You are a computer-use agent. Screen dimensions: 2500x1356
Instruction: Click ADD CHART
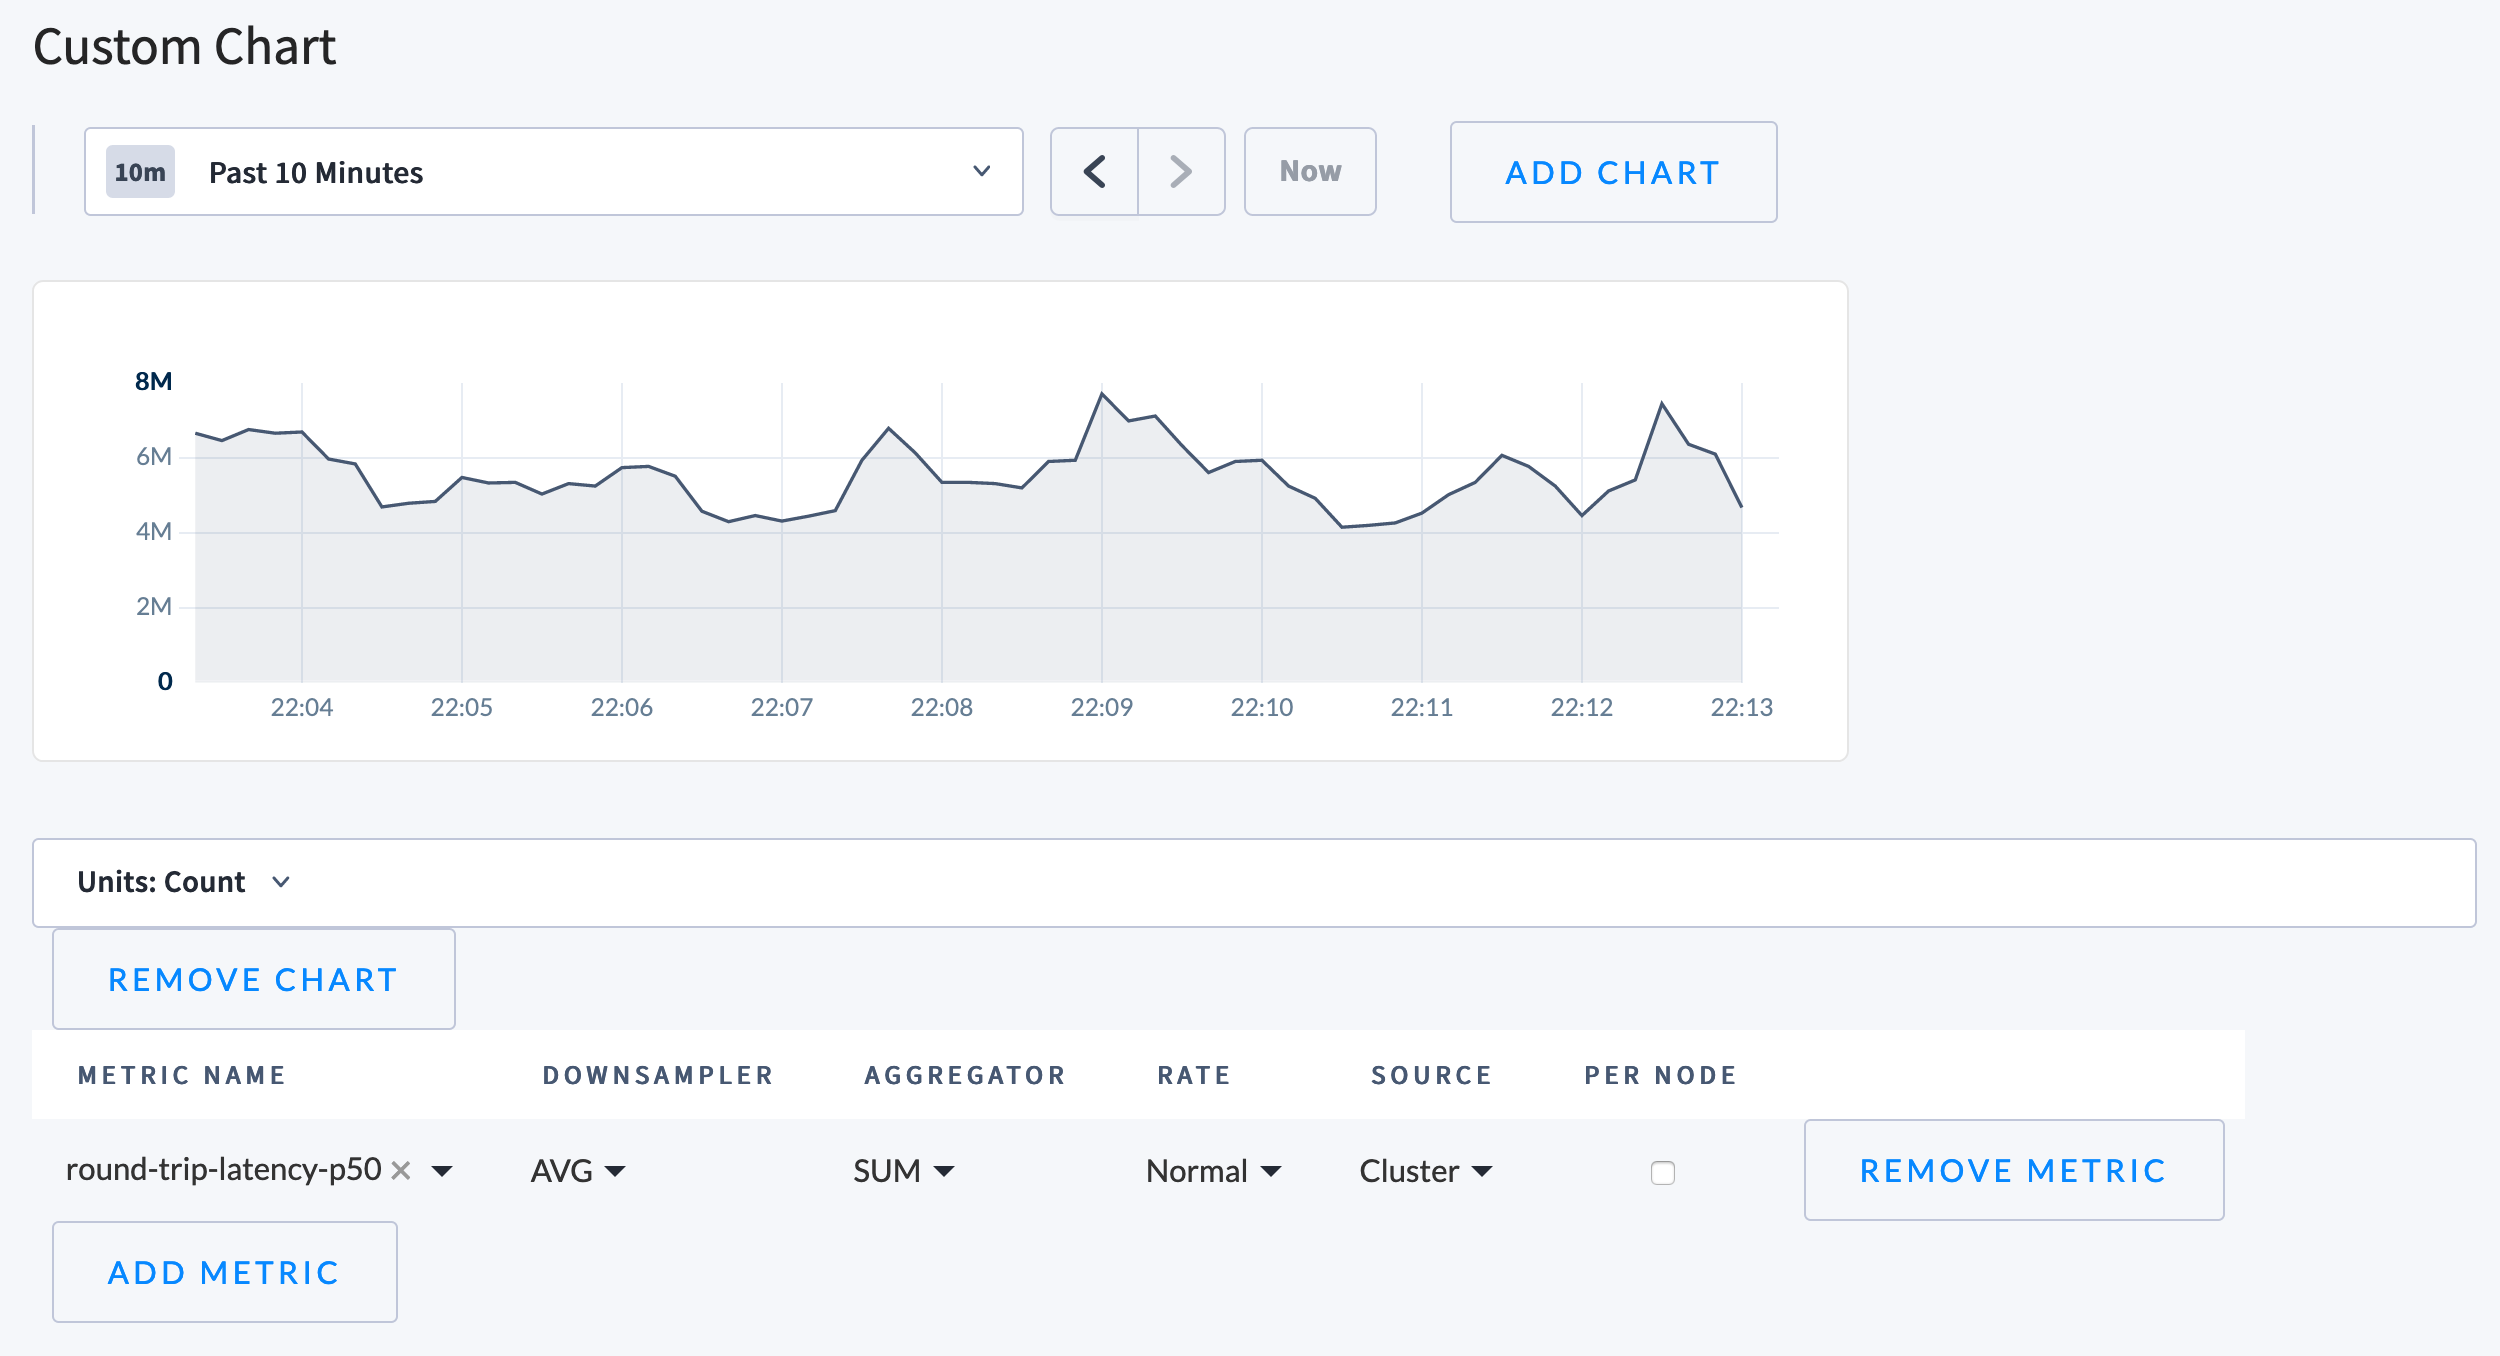click(x=1611, y=171)
